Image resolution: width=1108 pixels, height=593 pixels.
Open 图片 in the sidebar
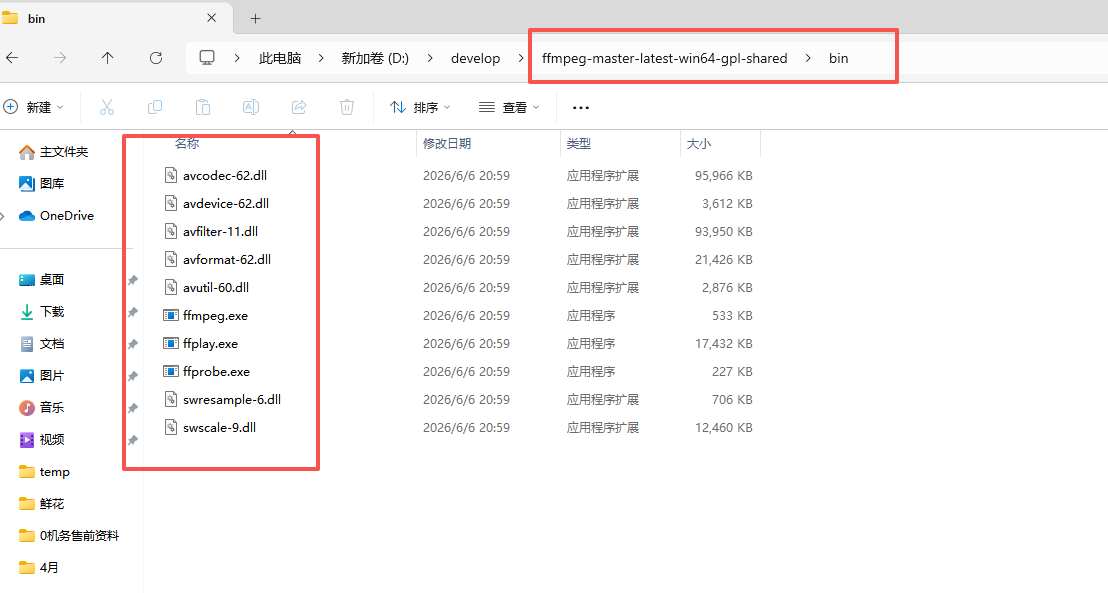pos(42,375)
